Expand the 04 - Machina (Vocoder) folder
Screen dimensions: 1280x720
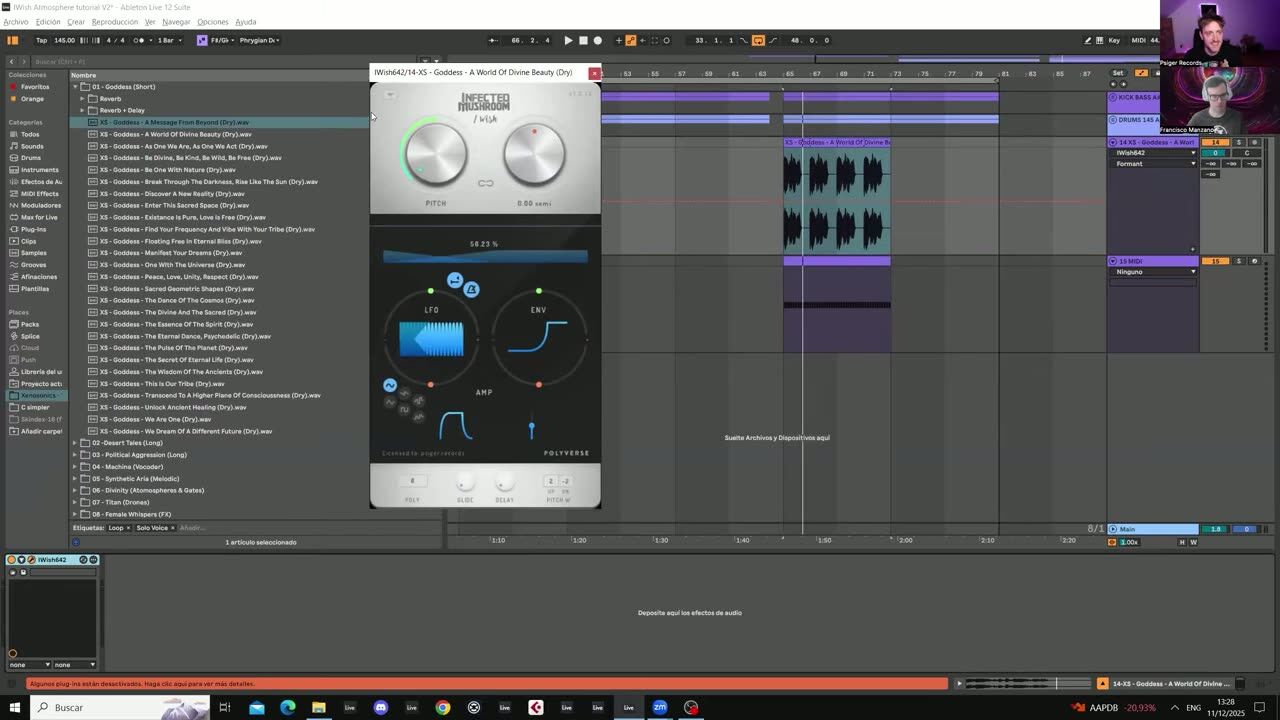(x=75, y=467)
